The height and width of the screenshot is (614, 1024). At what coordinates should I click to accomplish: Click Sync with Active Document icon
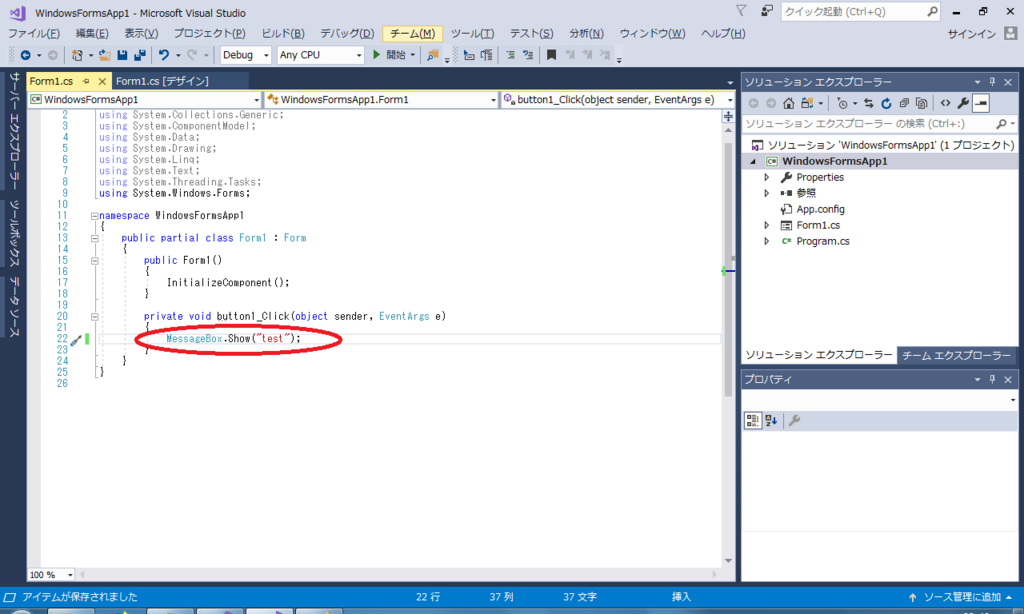[869, 103]
